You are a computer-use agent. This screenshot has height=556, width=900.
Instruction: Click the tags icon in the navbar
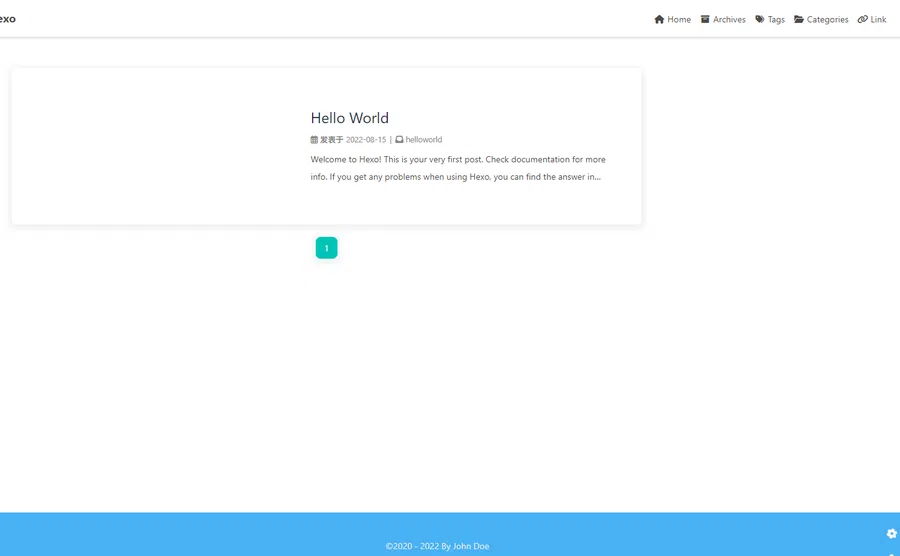[x=760, y=20]
